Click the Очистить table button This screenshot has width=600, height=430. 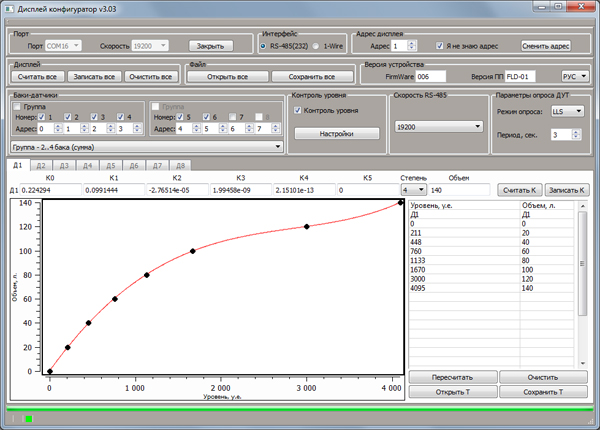point(543,377)
